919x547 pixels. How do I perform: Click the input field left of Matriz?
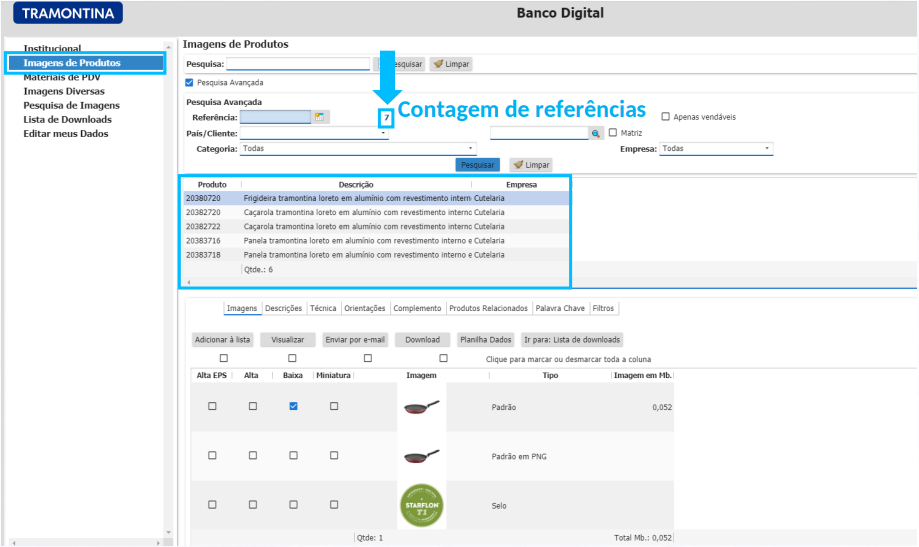coord(539,133)
